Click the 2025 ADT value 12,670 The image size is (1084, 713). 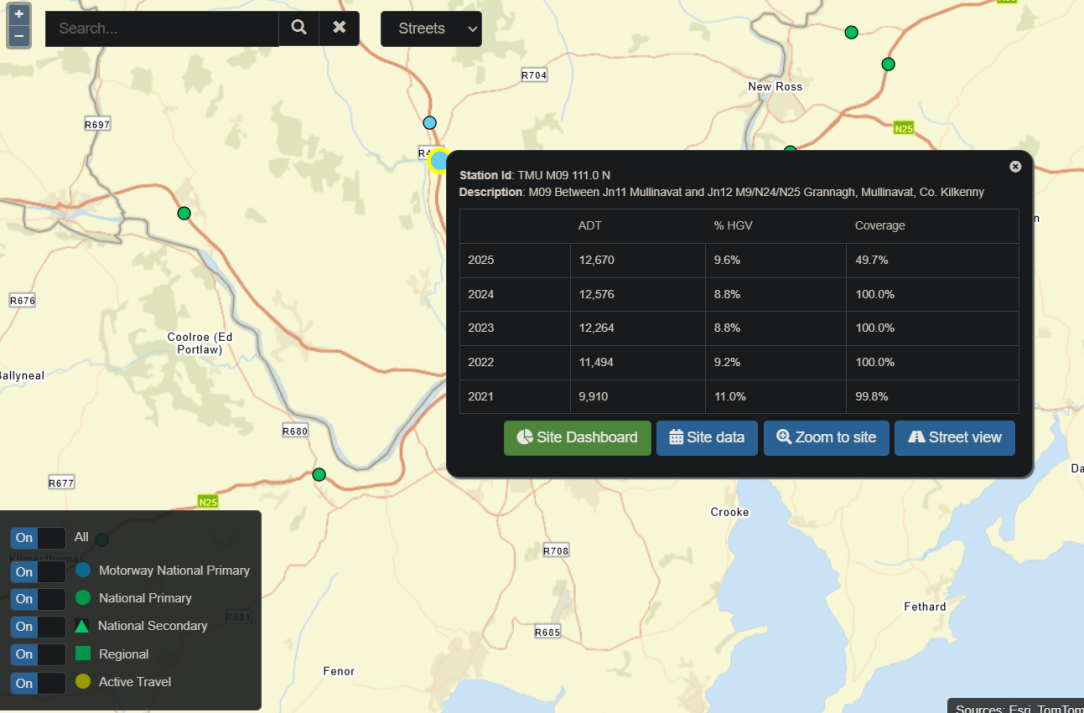[597, 260]
